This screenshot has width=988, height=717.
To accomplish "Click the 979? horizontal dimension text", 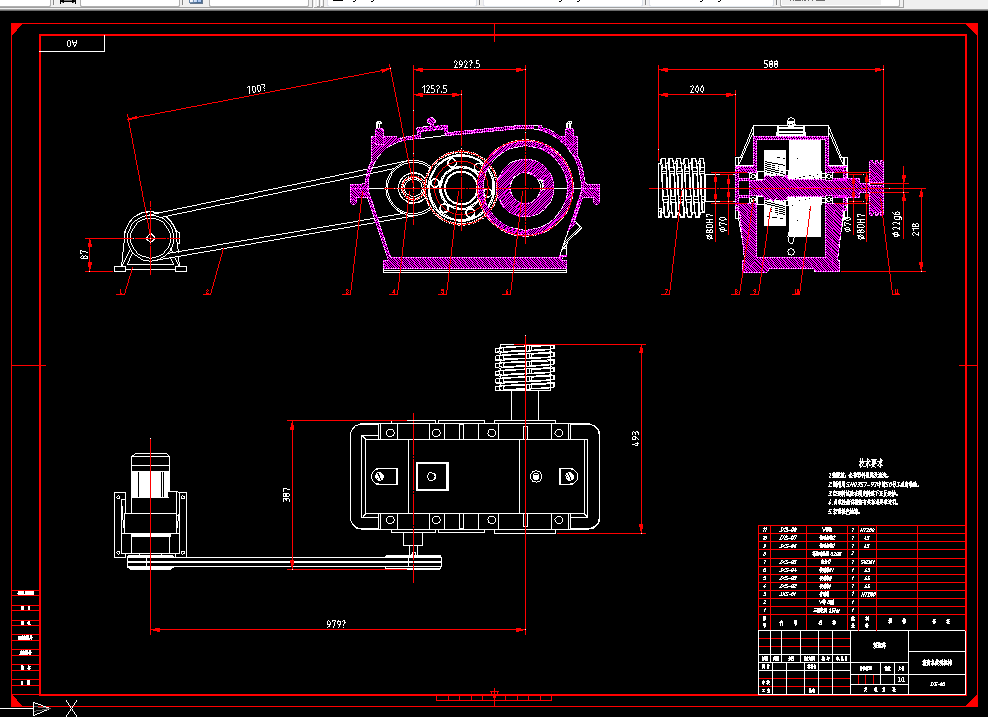I will pos(336,624).
